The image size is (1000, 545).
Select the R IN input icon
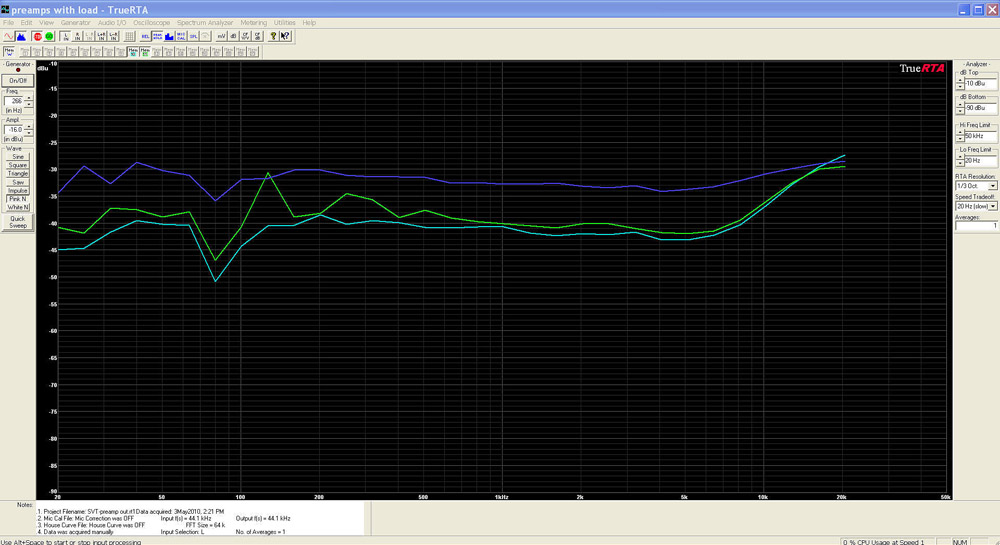pyautogui.click(x=77, y=36)
